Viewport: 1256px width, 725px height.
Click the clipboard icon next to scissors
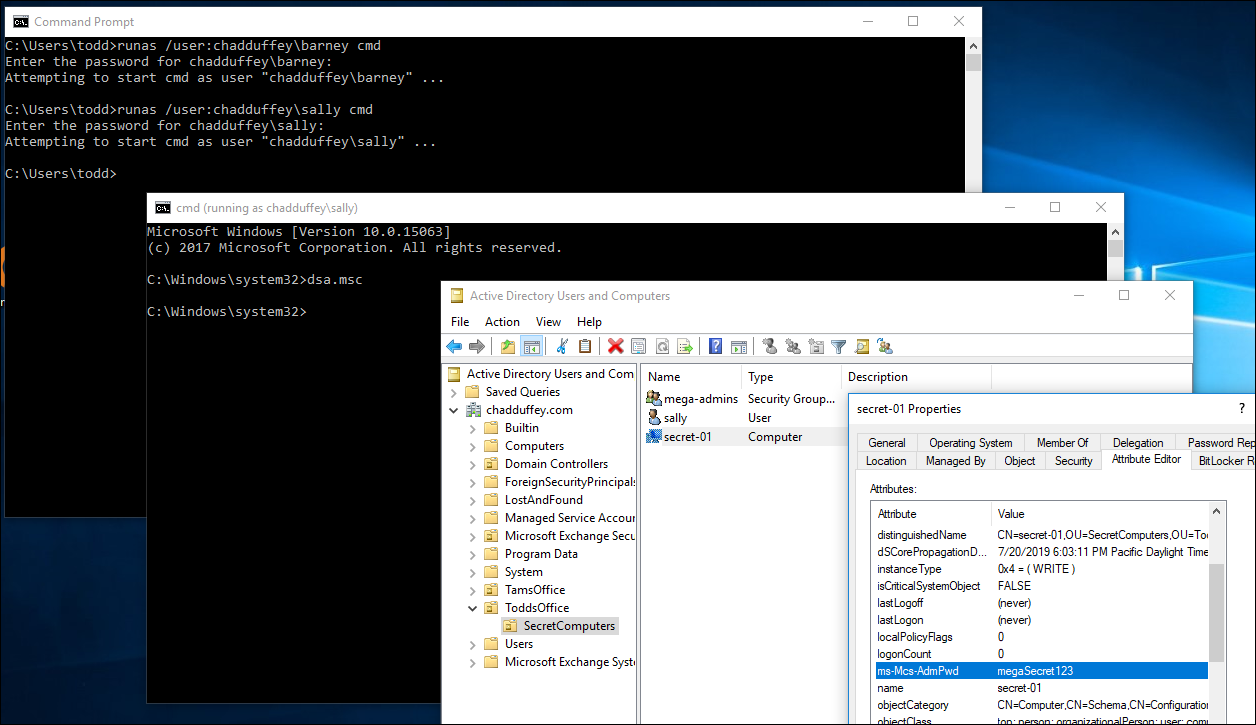point(585,346)
